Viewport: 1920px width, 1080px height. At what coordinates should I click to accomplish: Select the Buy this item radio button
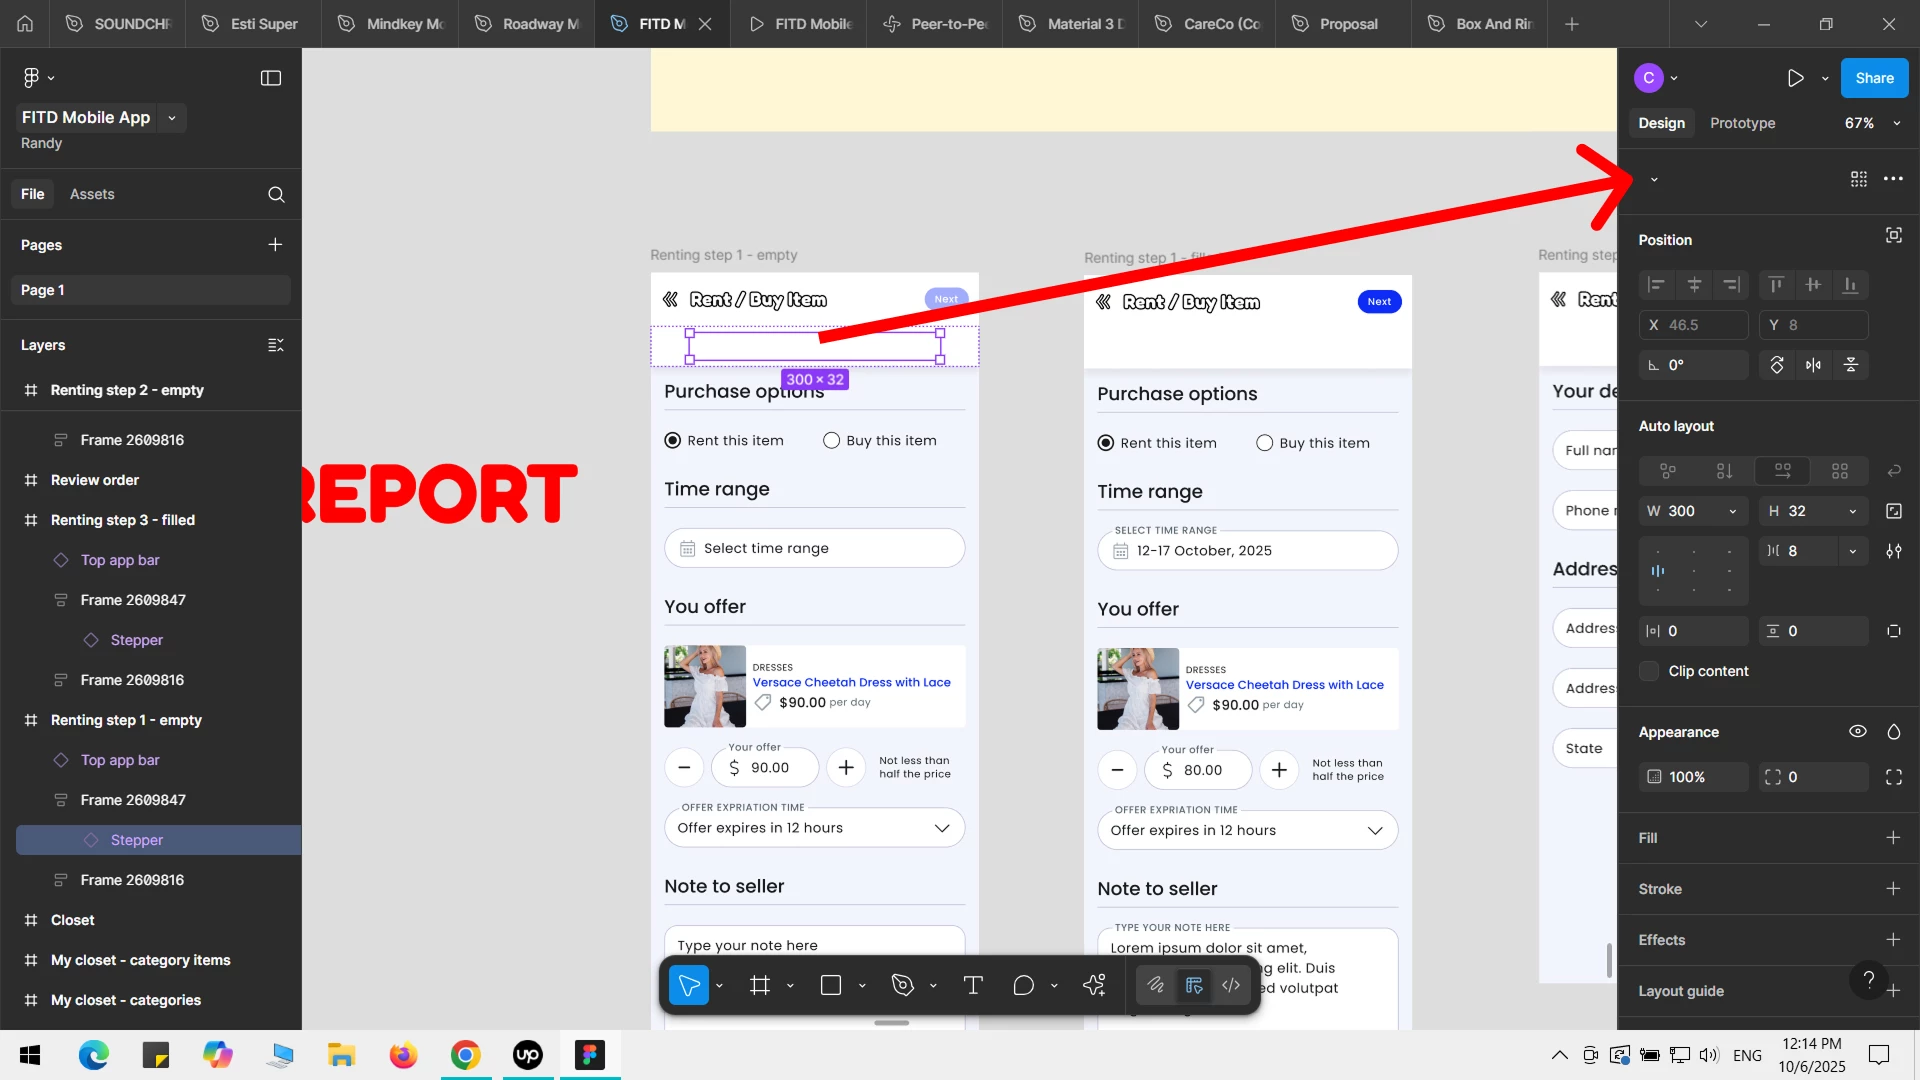coord(831,441)
